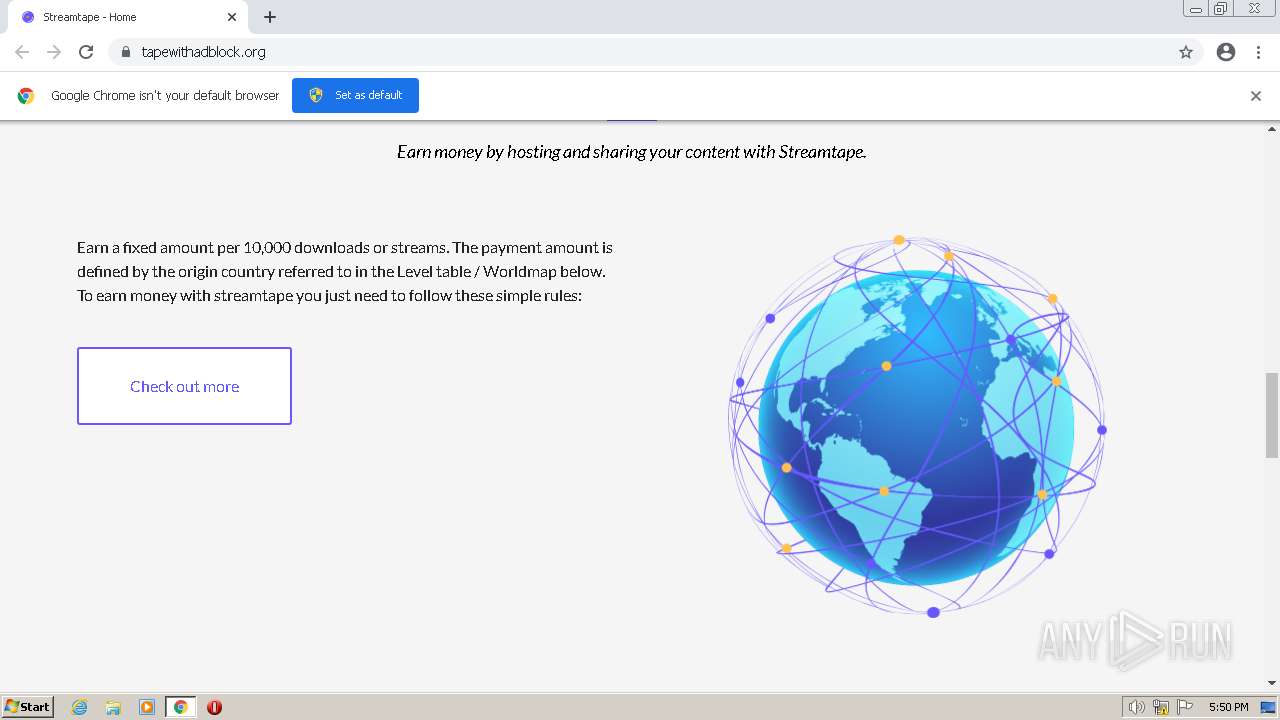
Task: Click the browser back arrow
Action: (22, 52)
